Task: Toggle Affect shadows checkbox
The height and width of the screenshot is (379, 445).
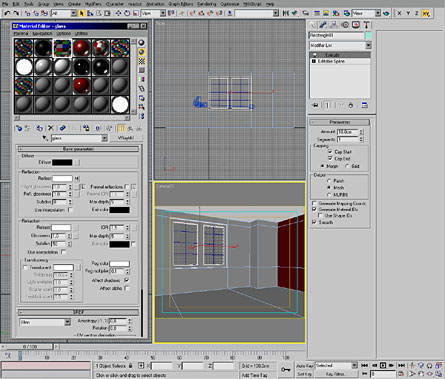Action: [x=127, y=280]
